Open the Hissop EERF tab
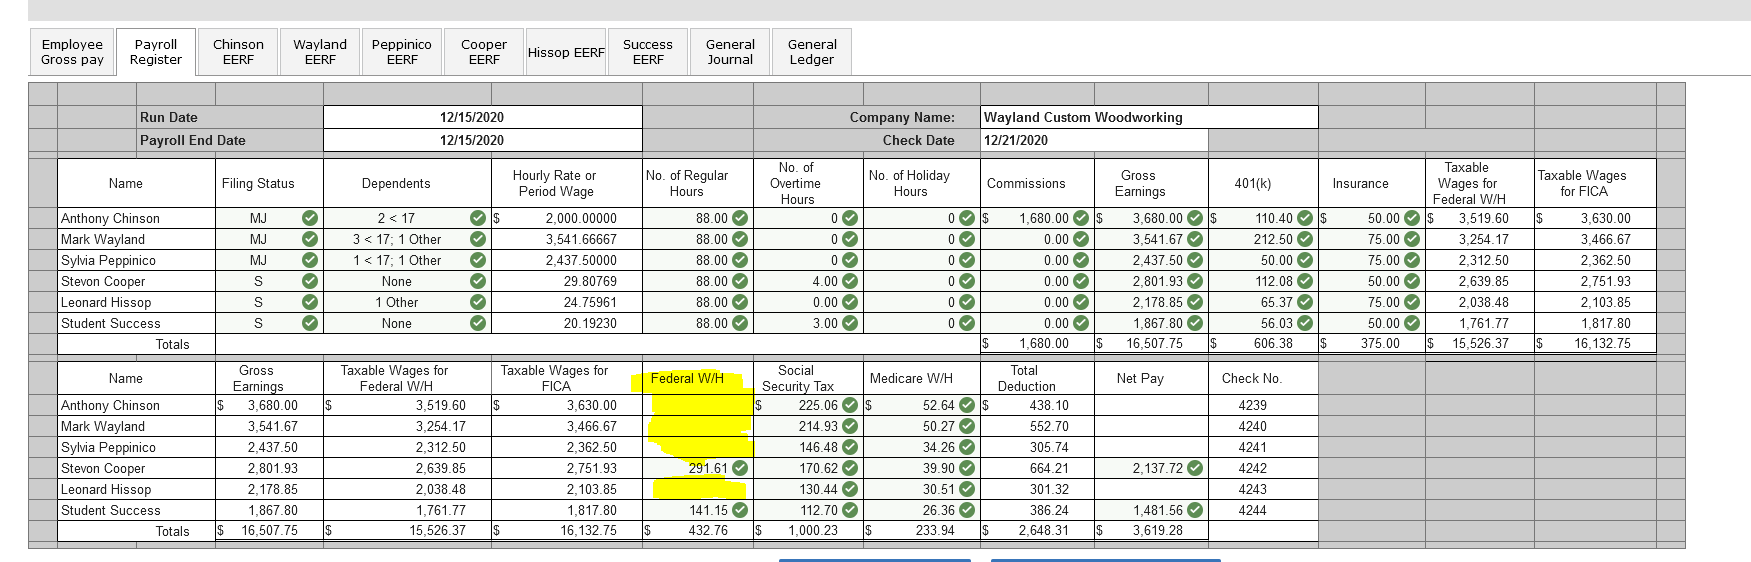 point(566,52)
